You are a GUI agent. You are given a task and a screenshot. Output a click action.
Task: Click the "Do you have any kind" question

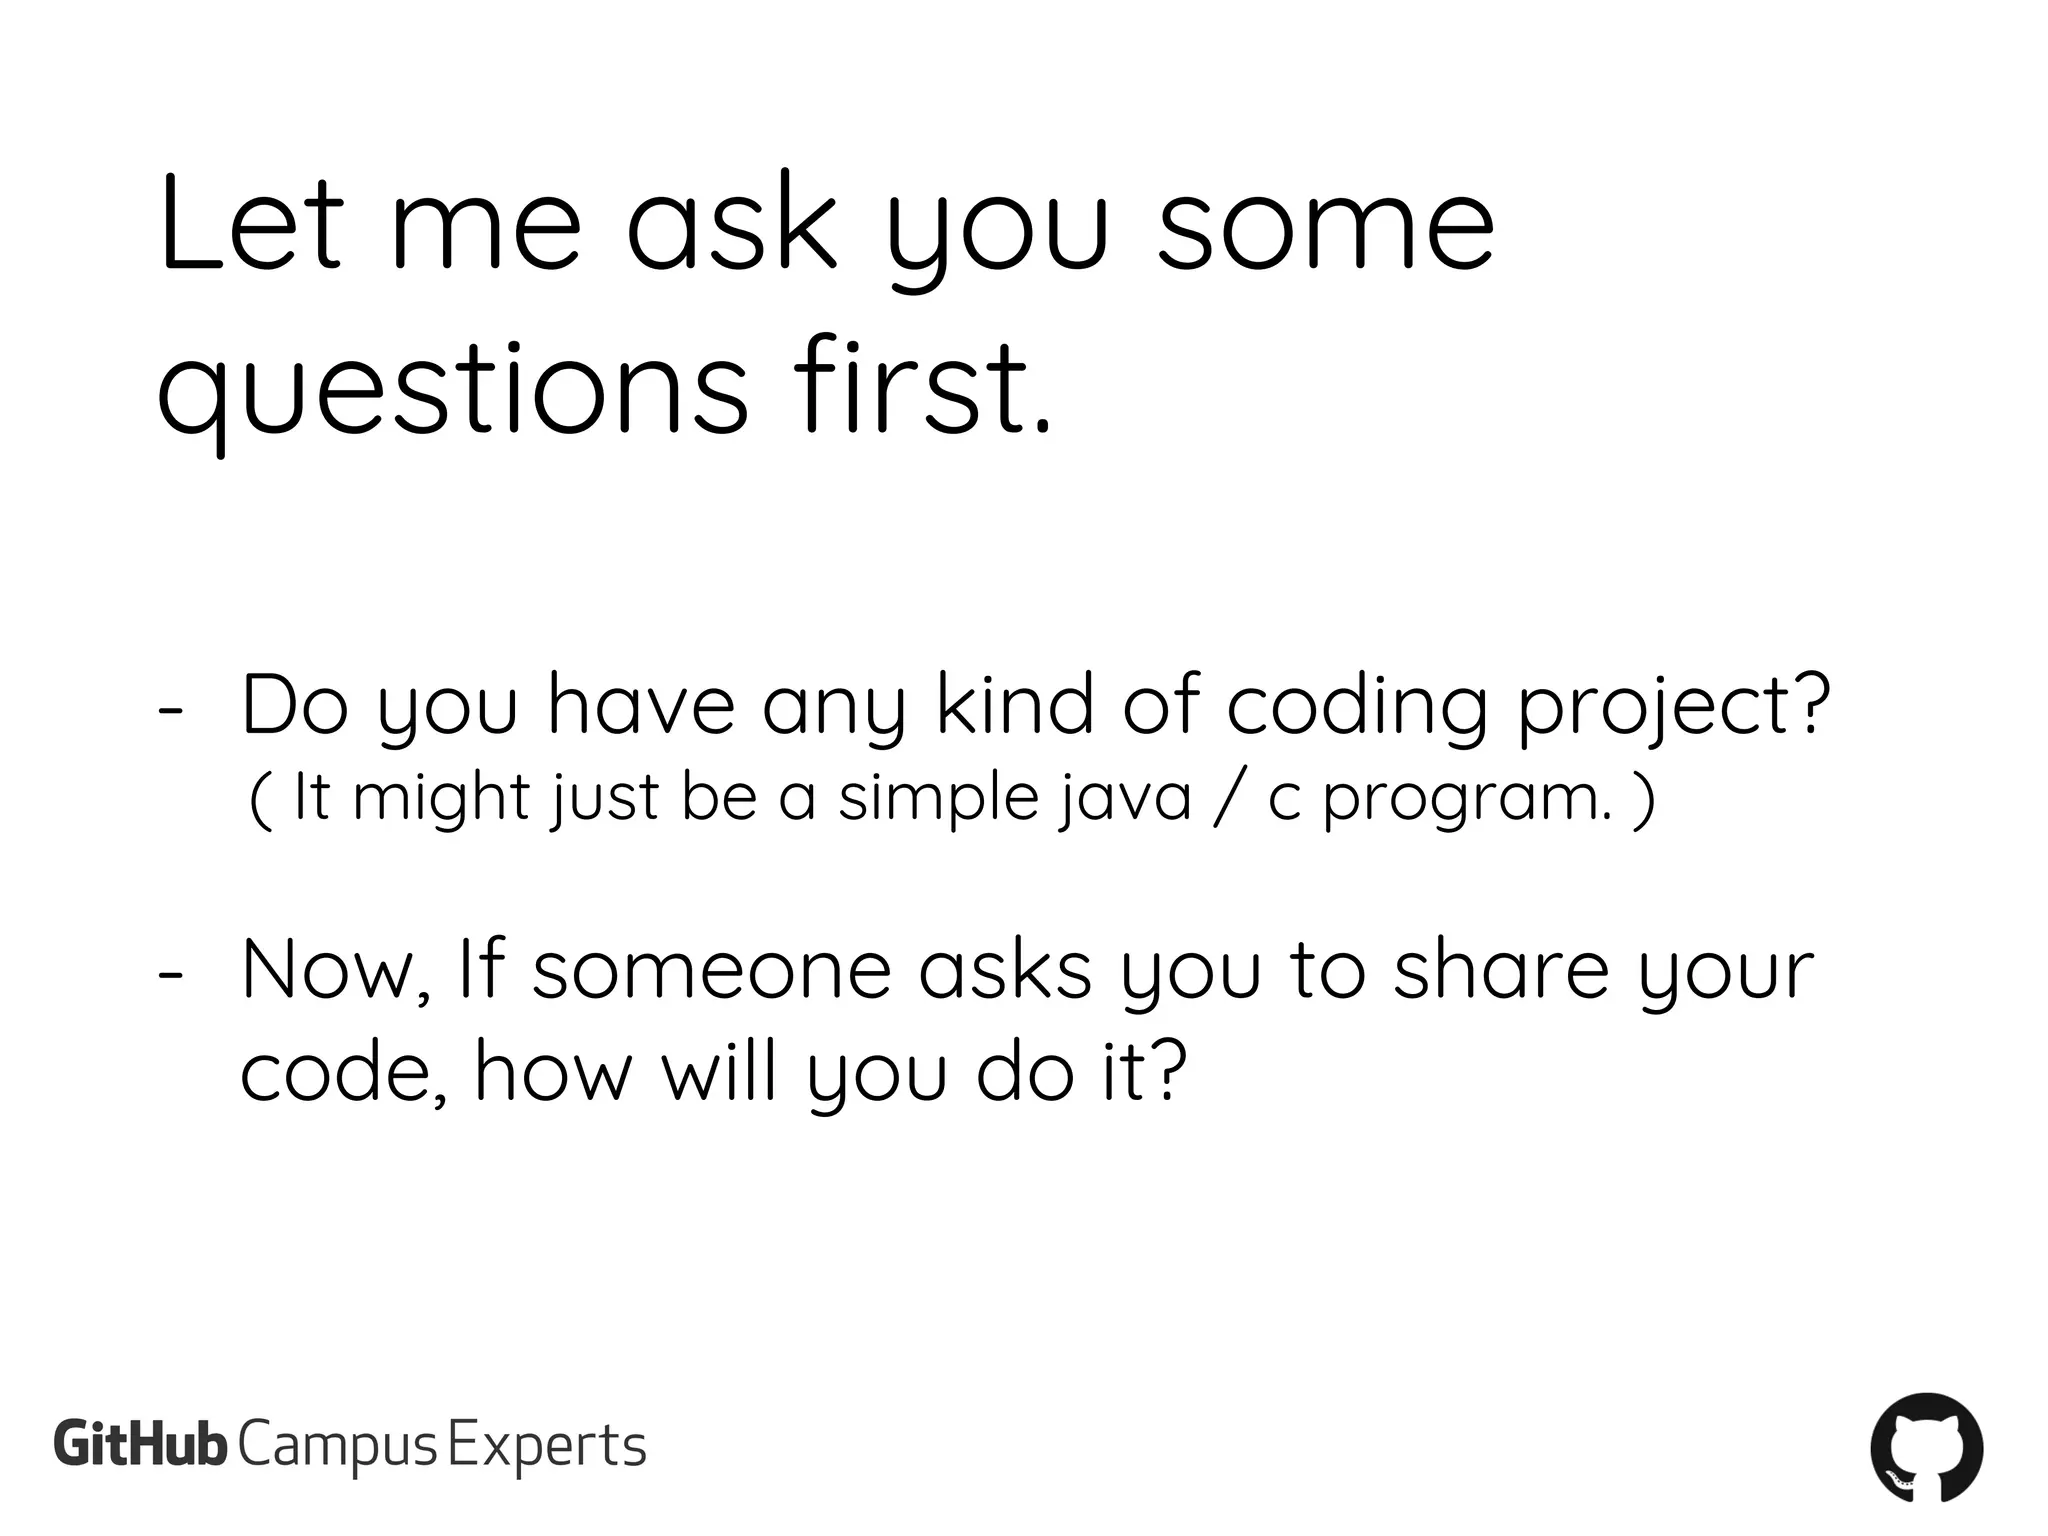click(1035, 706)
